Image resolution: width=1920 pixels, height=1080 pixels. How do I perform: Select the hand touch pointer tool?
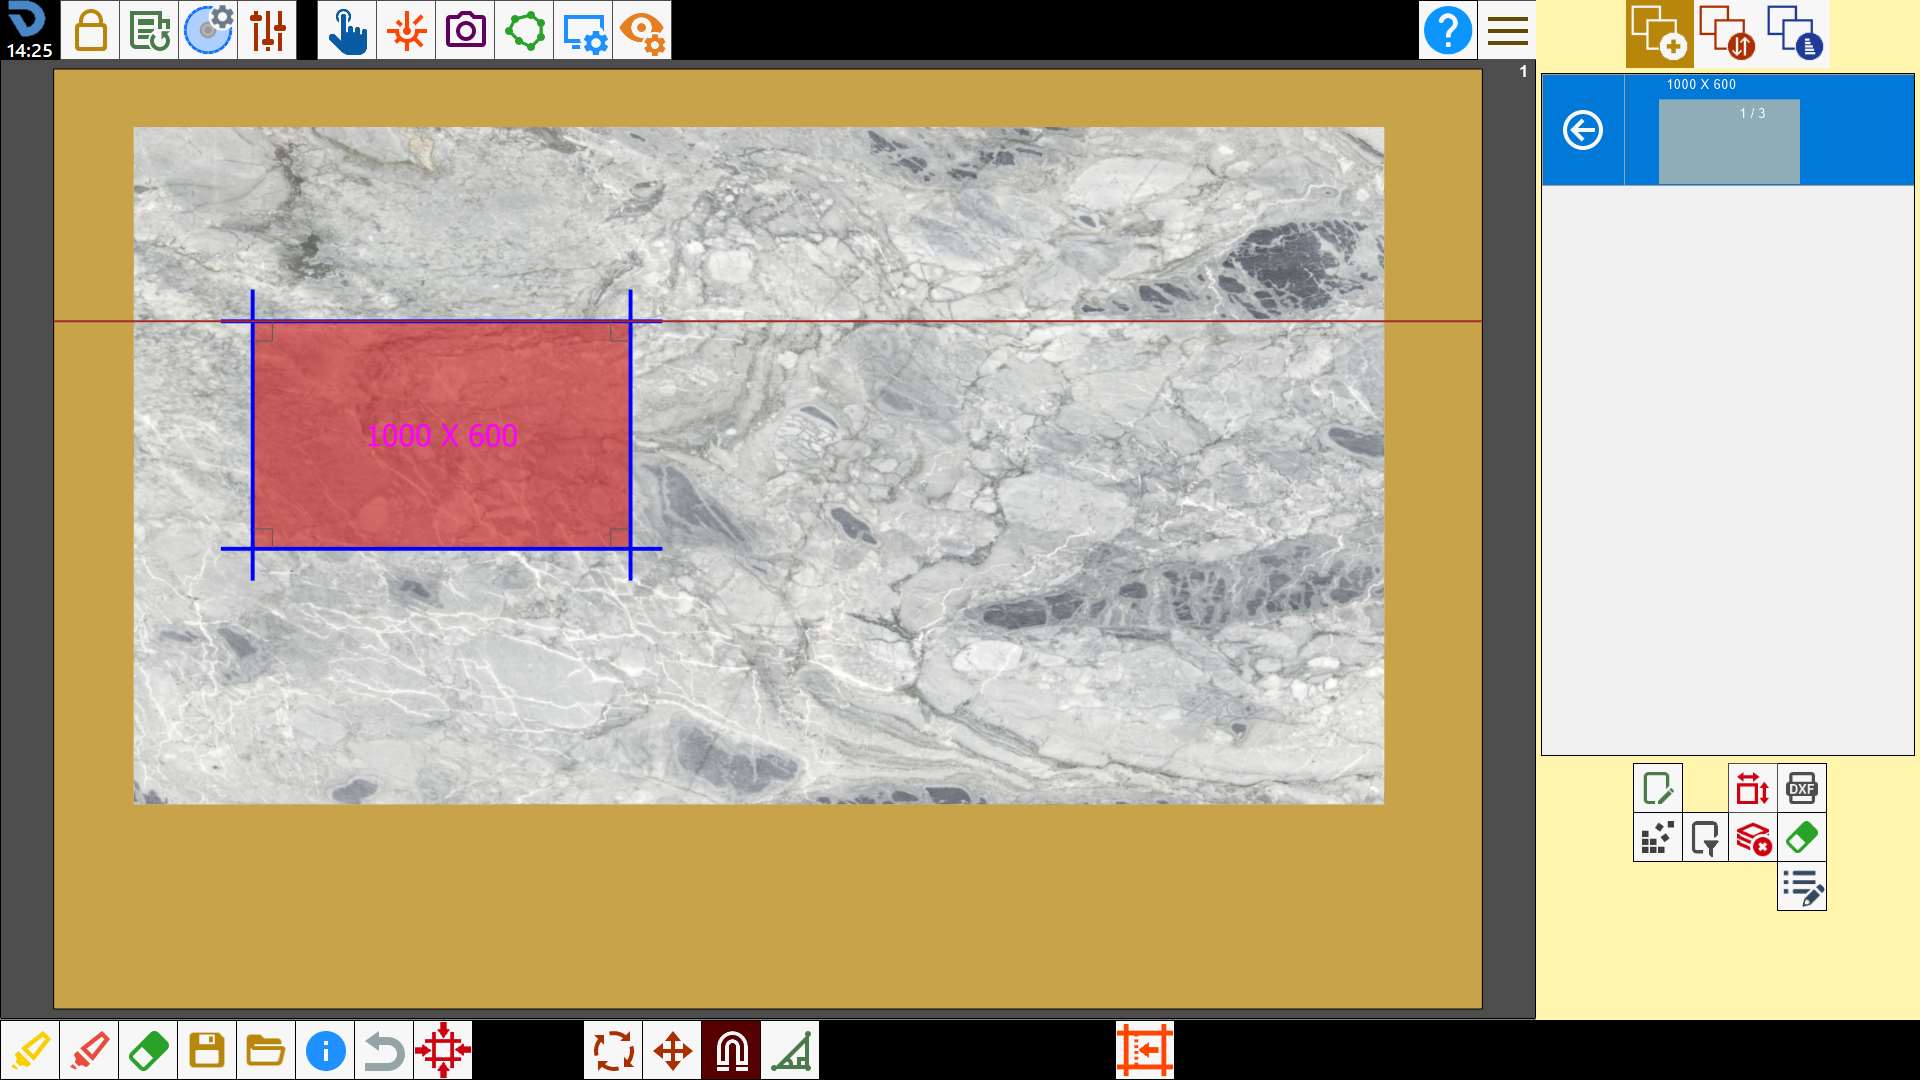(x=347, y=30)
